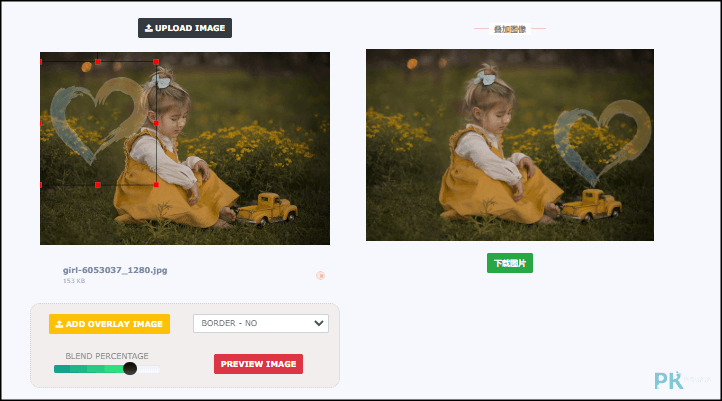Click the girl-6053037_1280.jpg file name
Screen dimensions: 722x401
click(x=115, y=270)
